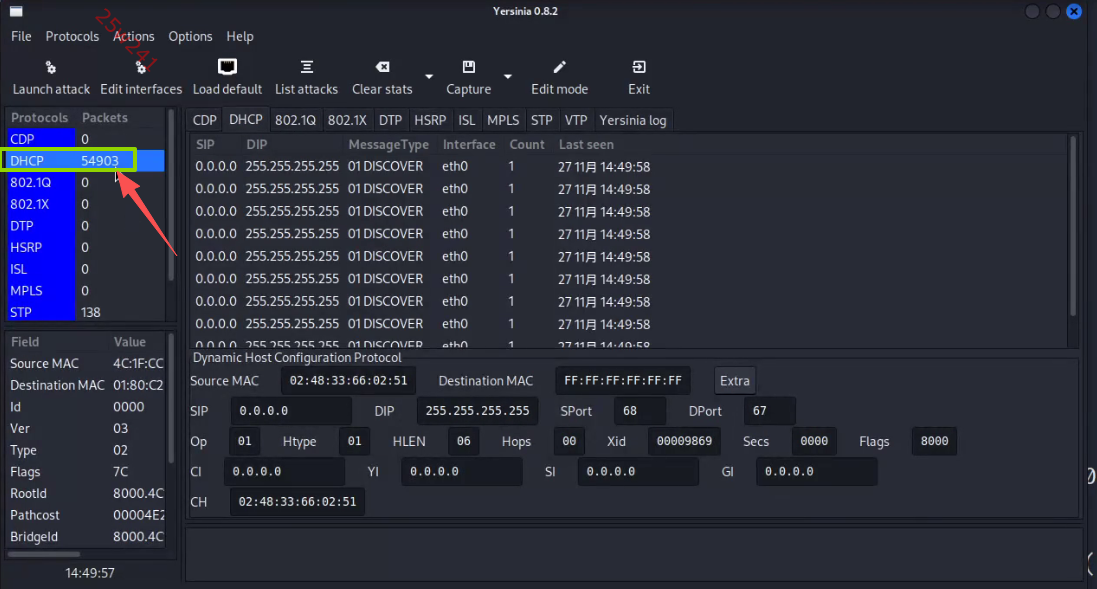The height and width of the screenshot is (589, 1097).
Task: Click the Capture toolbar icon
Action: [469, 67]
